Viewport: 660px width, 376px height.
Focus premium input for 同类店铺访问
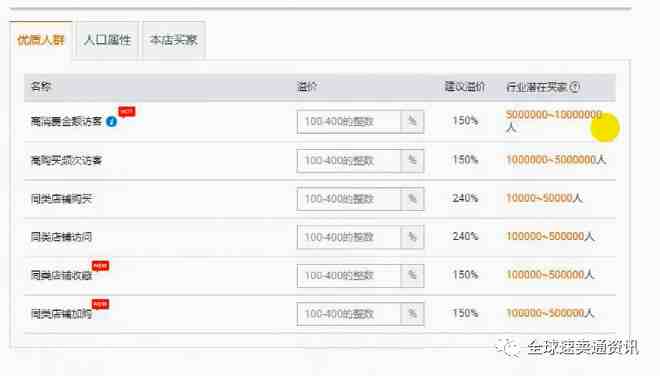click(x=349, y=237)
